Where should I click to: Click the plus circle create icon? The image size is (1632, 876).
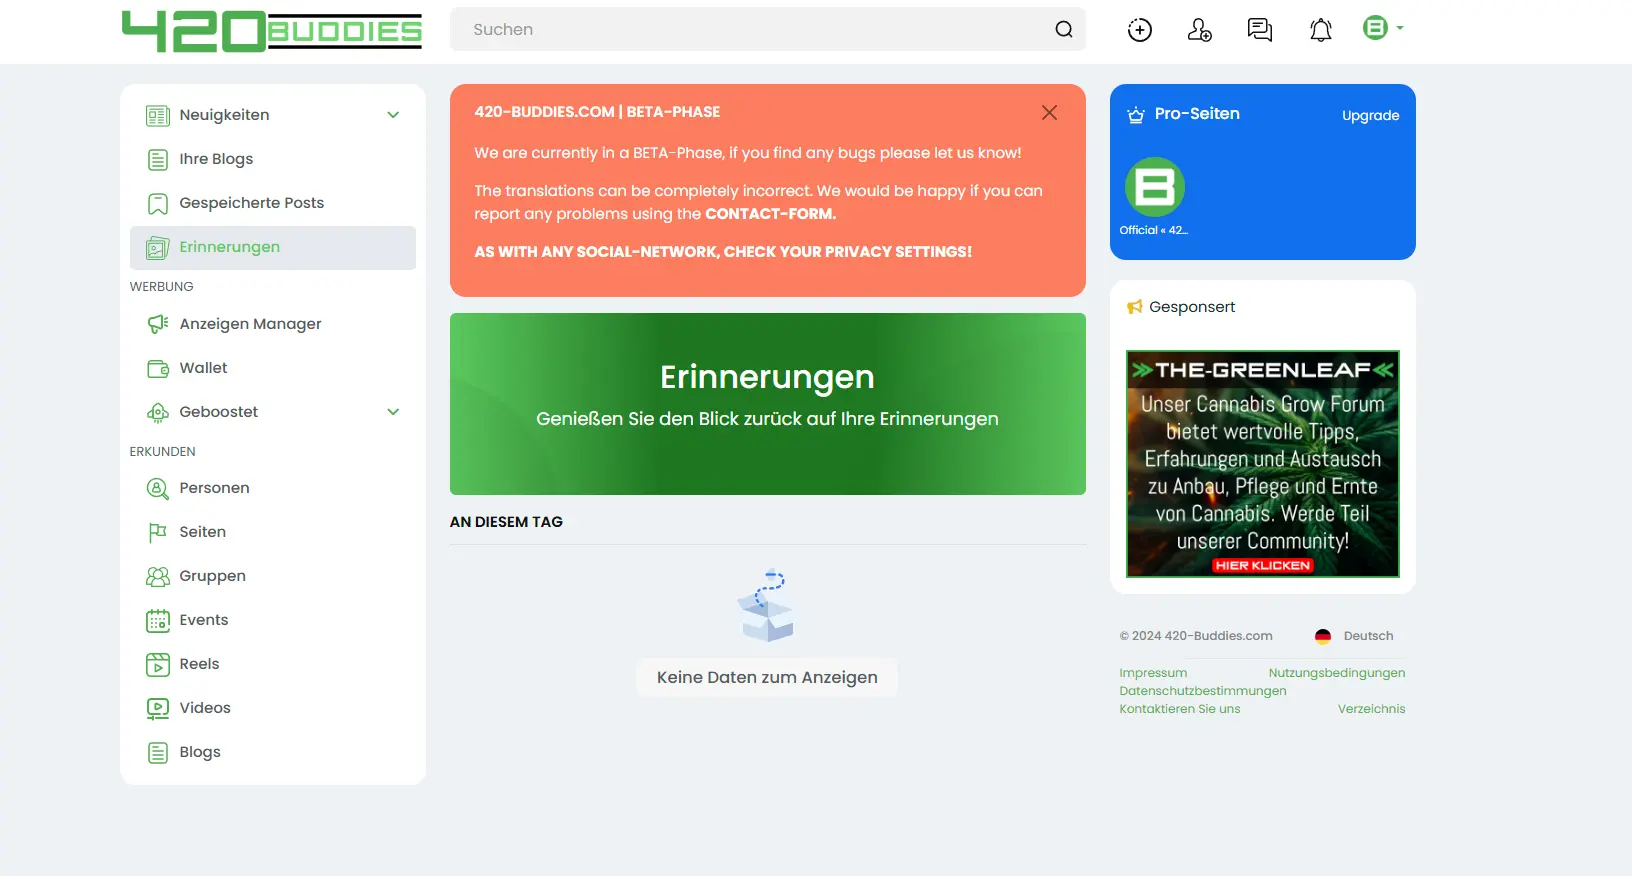click(x=1139, y=30)
